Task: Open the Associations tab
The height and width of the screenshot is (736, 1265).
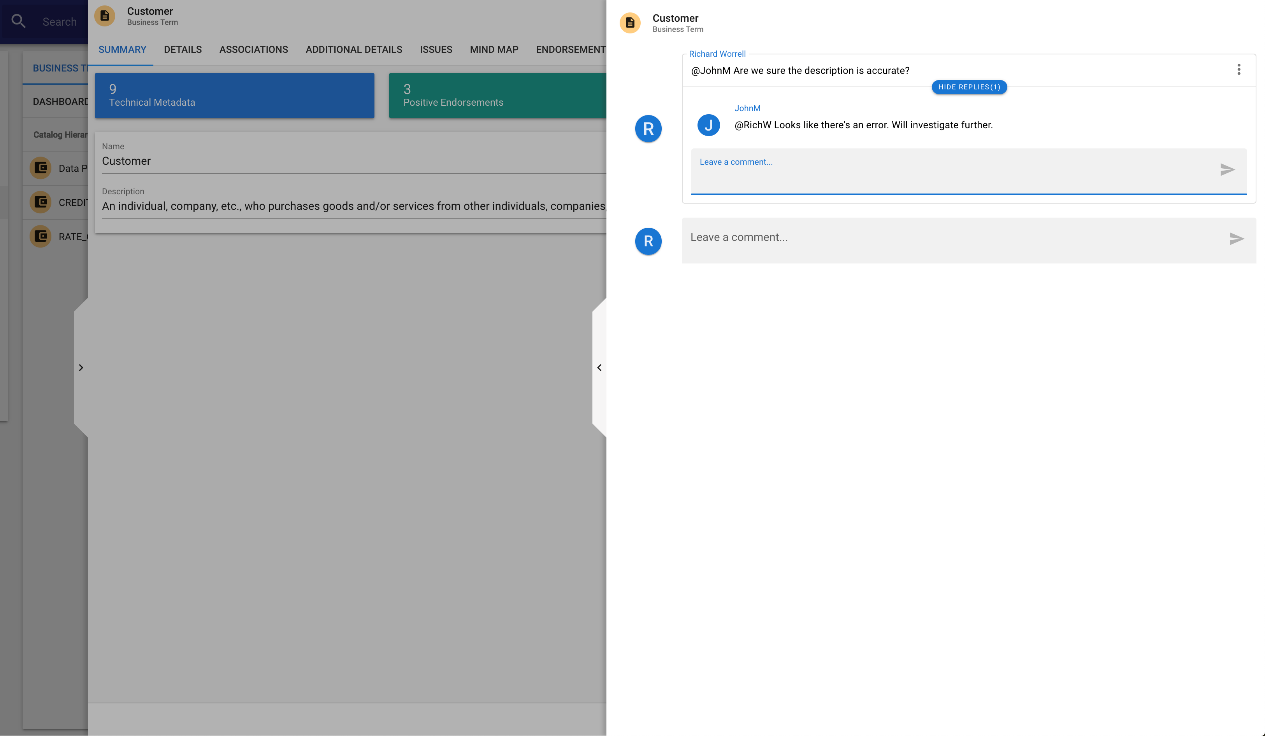Action: (254, 50)
